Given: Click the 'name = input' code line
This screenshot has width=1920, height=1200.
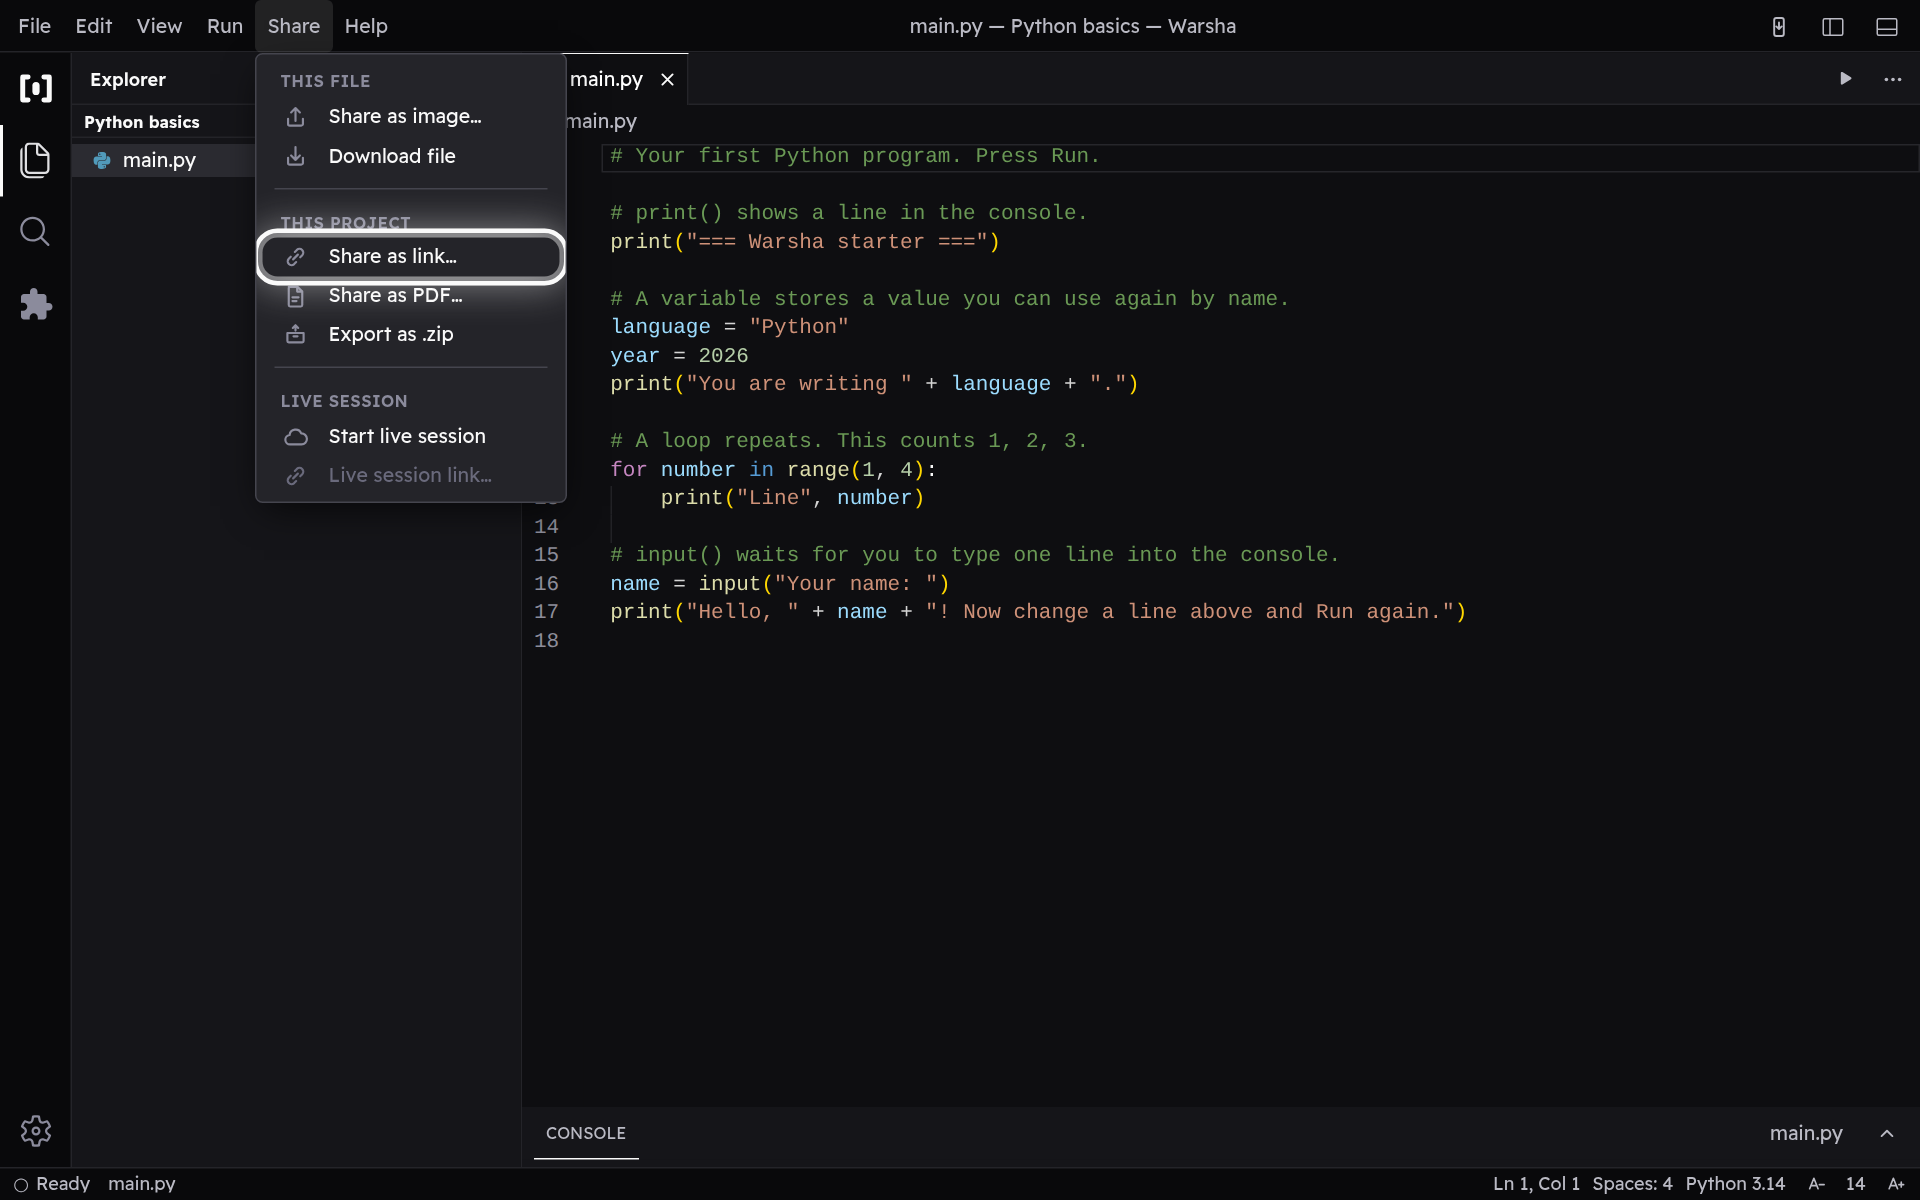Looking at the screenshot, I should (x=780, y=584).
